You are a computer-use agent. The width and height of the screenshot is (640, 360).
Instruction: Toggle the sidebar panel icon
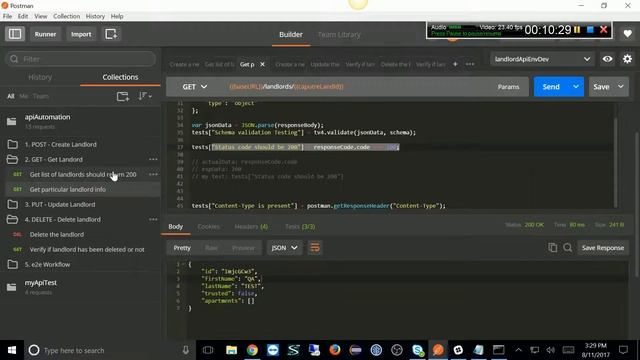click(x=15, y=34)
